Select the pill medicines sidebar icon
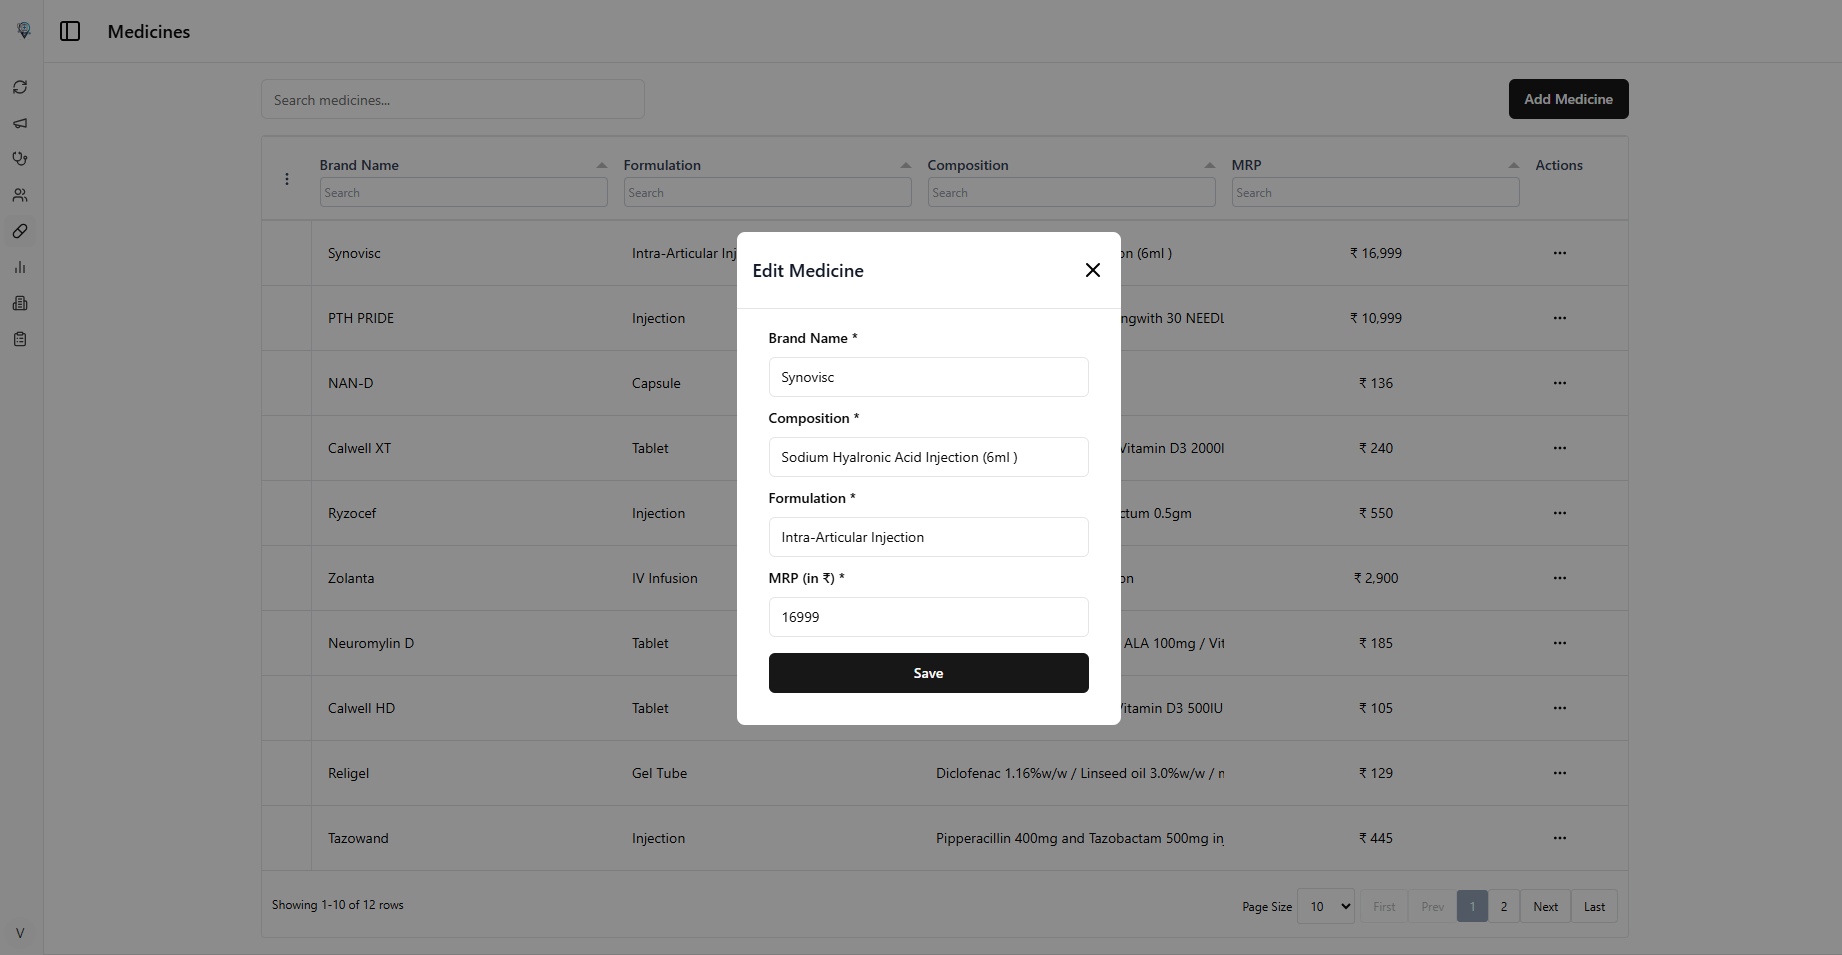 tap(20, 231)
